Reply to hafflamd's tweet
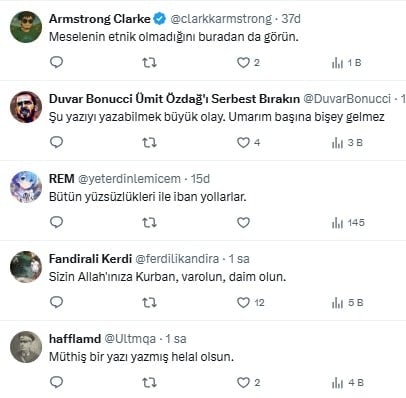406x398 pixels. coord(56,382)
